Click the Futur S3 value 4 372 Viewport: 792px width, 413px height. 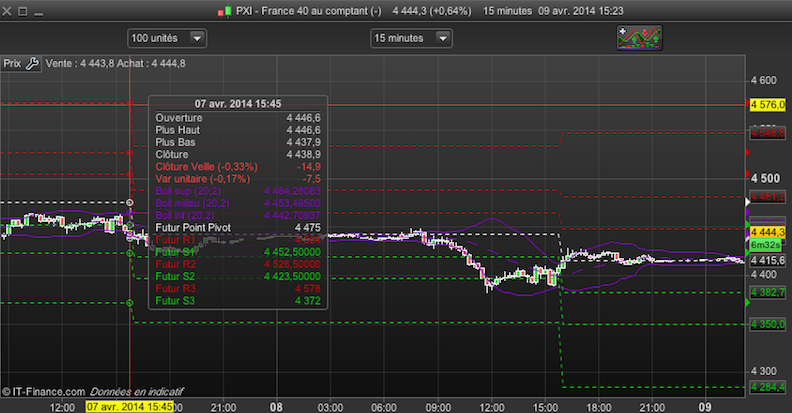click(x=308, y=301)
